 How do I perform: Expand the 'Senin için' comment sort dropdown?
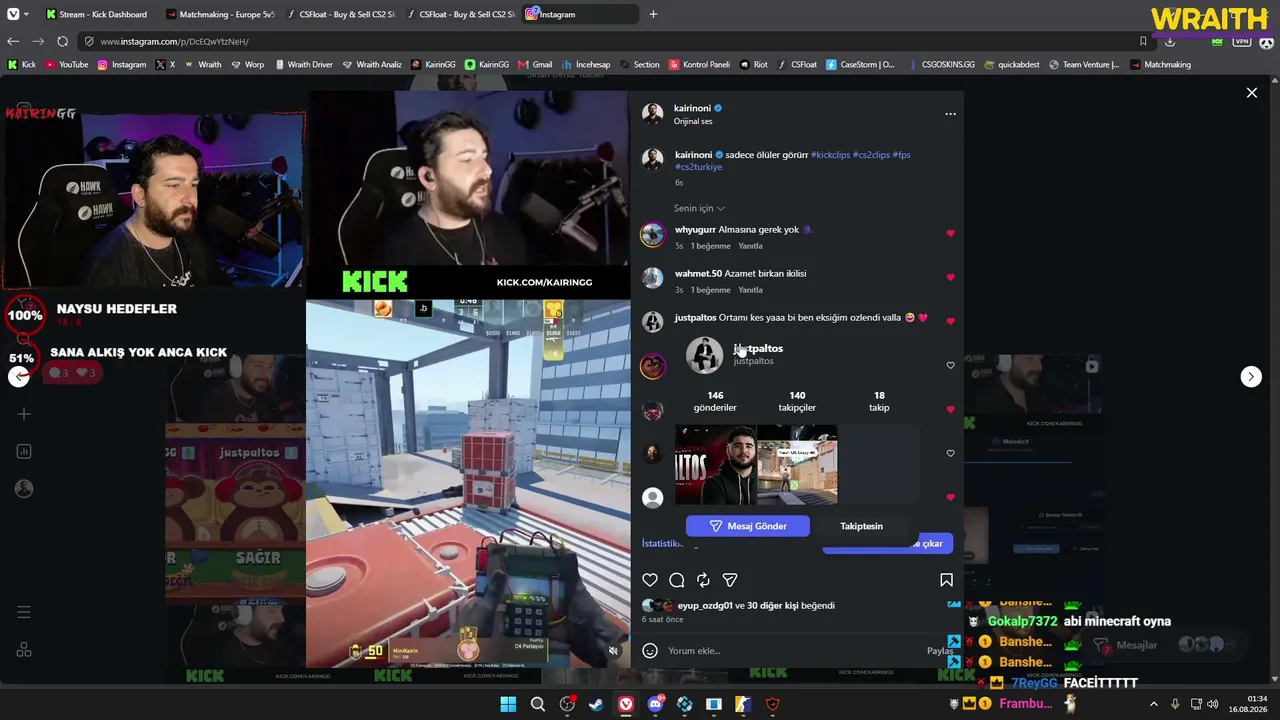pos(699,208)
